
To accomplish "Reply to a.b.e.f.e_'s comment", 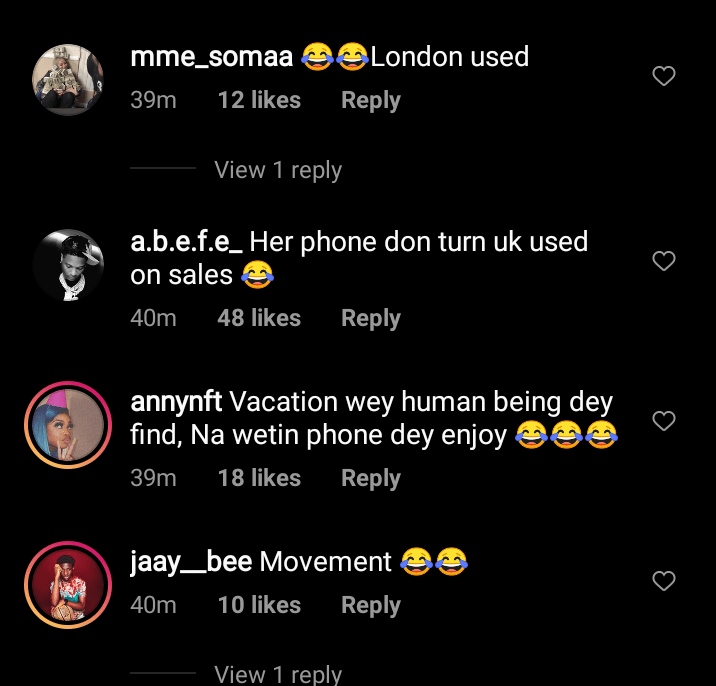I will pos(370,318).
